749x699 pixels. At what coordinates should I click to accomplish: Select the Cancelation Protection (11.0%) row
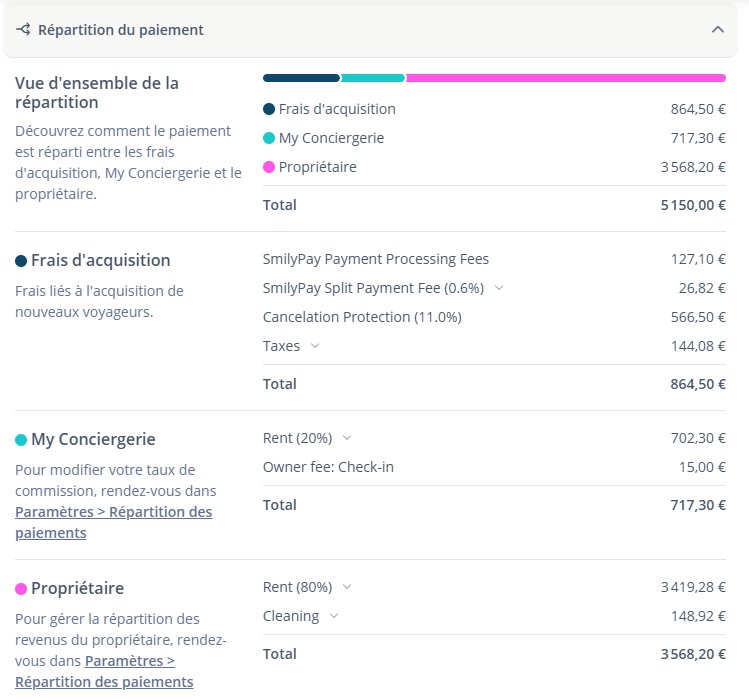[x=362, y=317]
